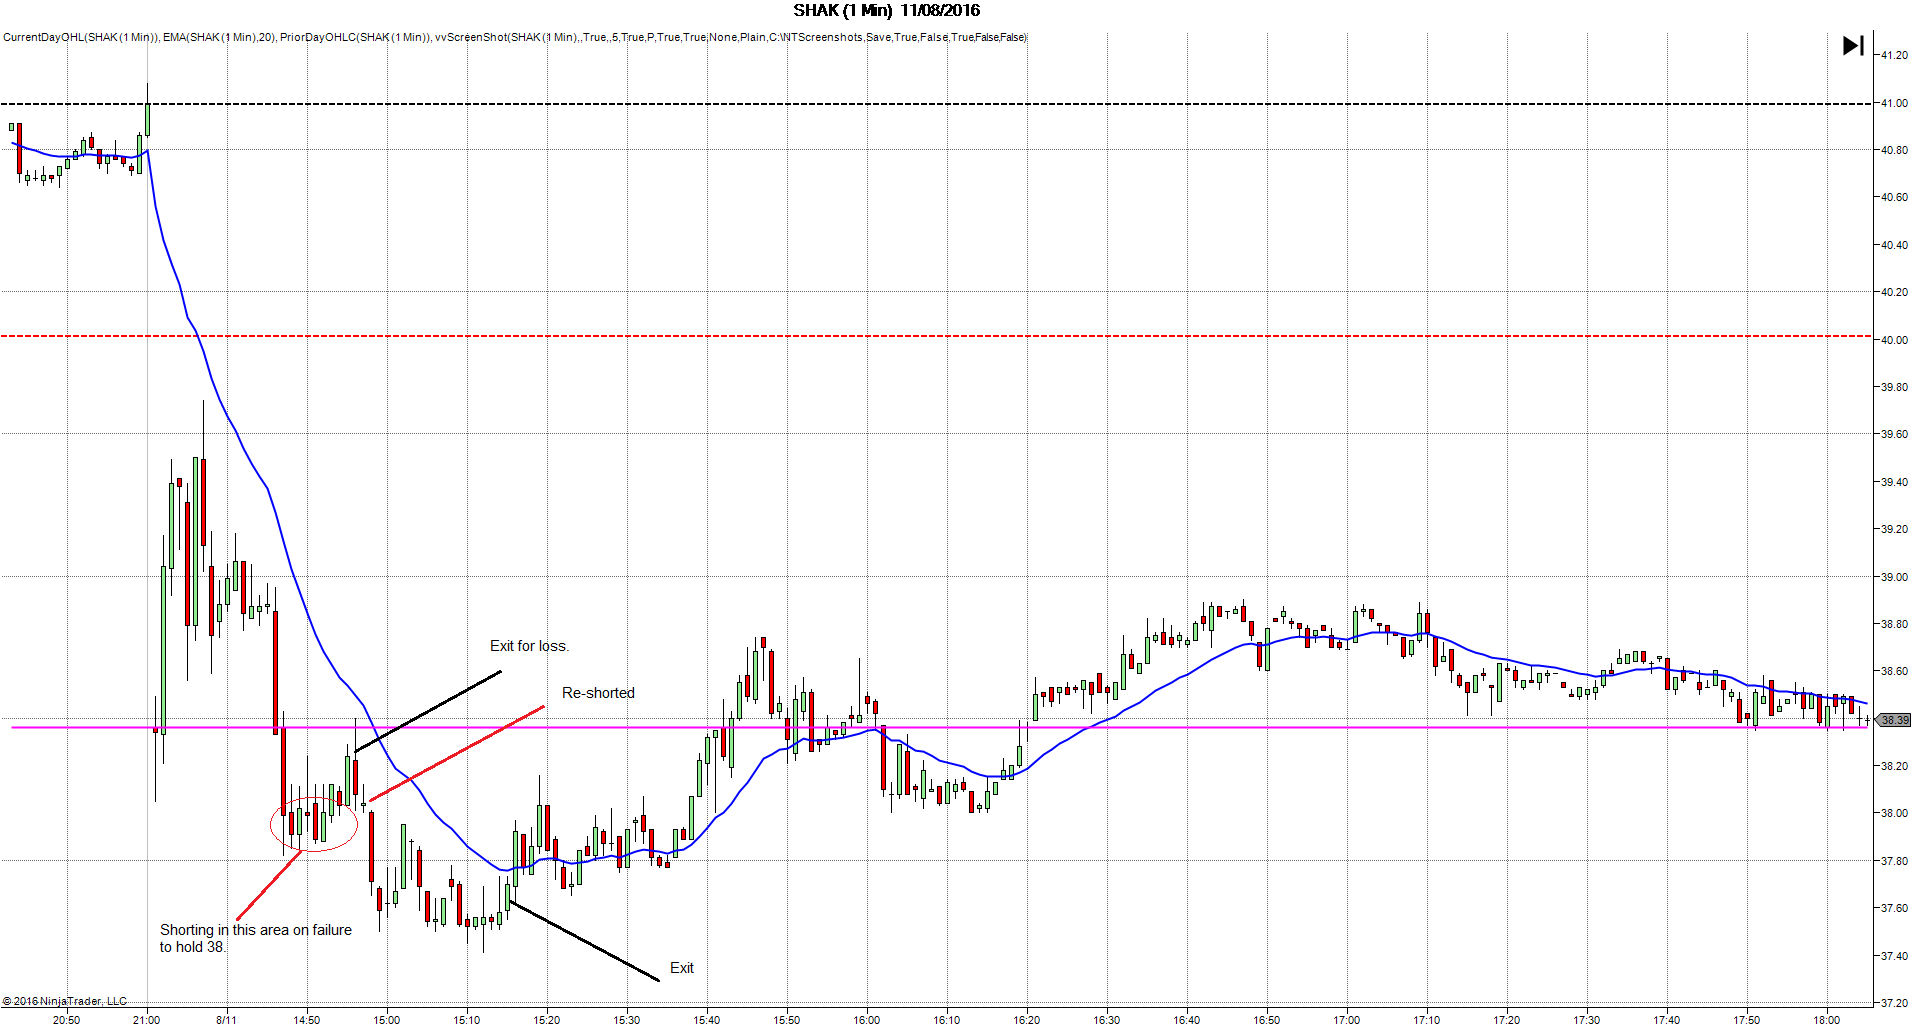This screenshot has width=1920, height=1034.
Task: Select the 37.80 price axis label
Action: [x=1894, y=861]
